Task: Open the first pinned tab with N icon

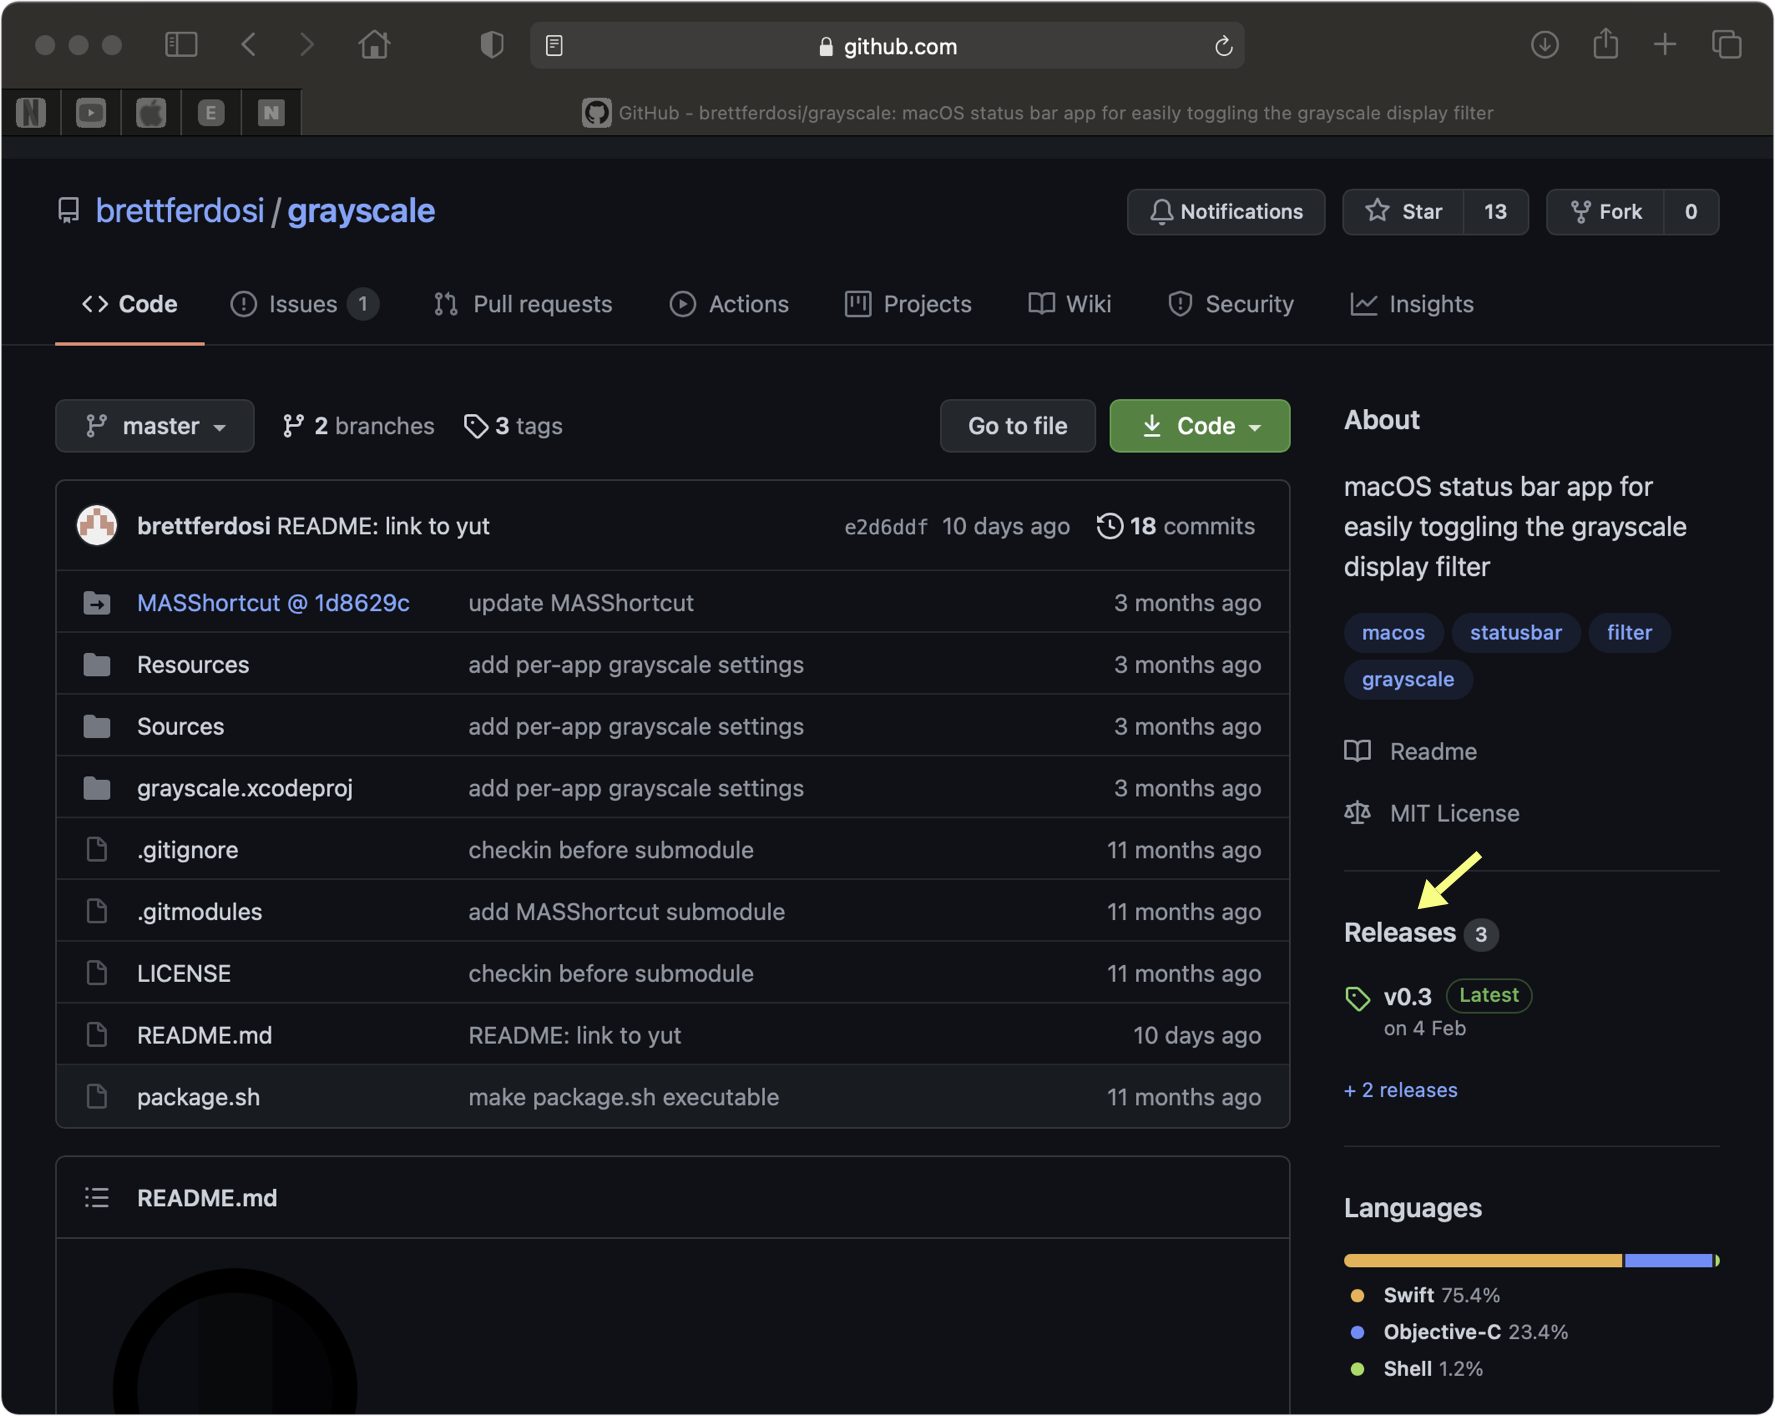Action: point(31,113)
